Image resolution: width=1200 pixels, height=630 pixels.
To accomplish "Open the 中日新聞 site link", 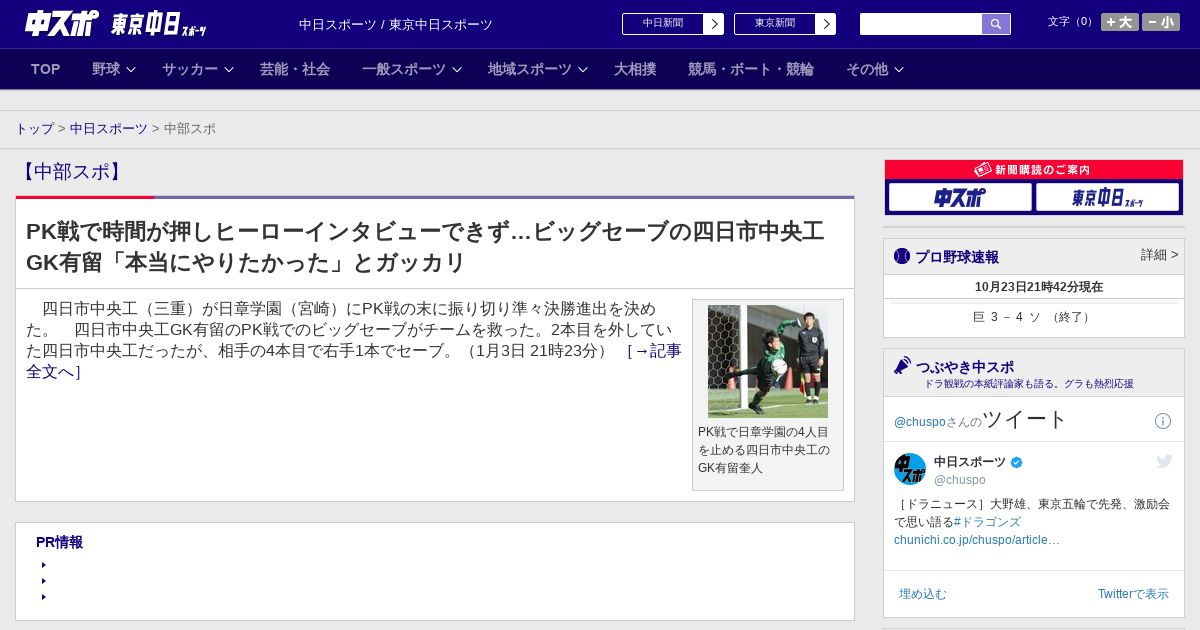I will 663,24.
